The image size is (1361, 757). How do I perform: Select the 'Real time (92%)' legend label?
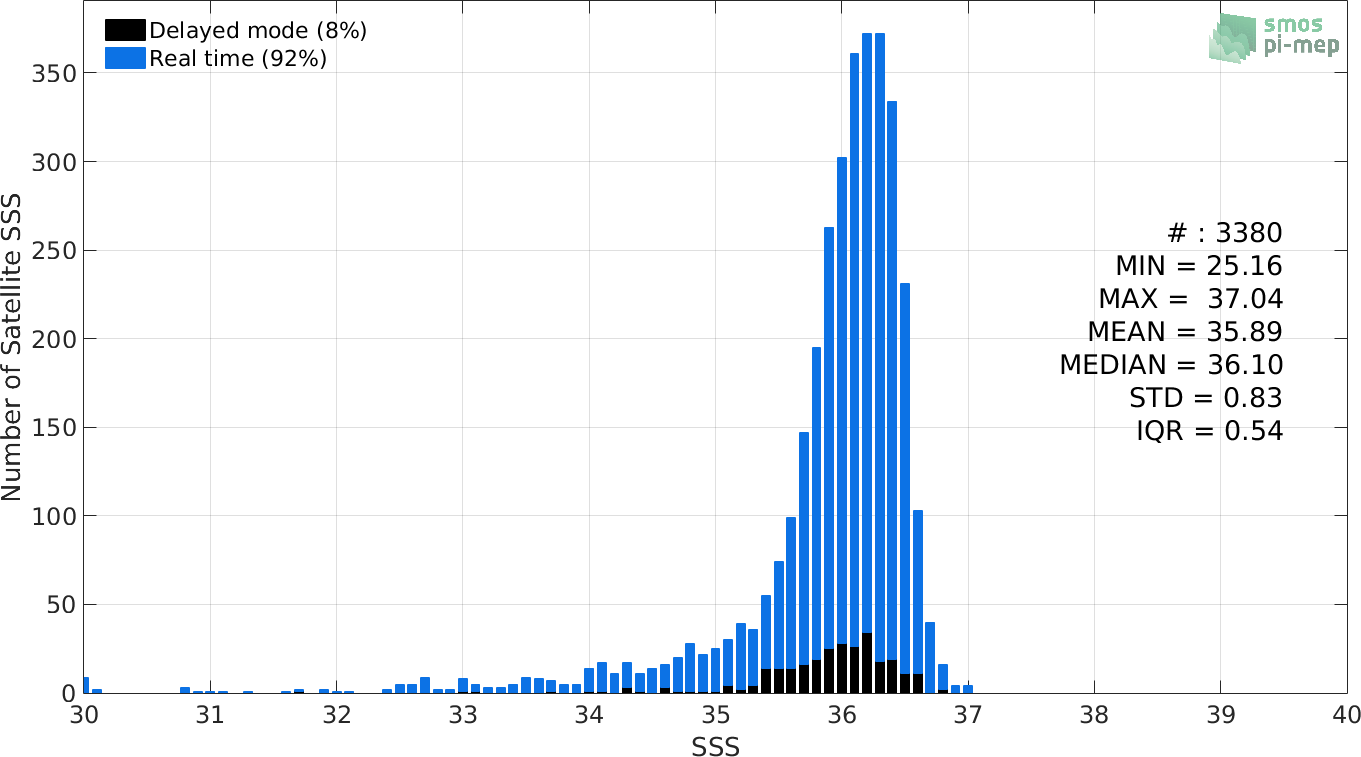(238, 59)
